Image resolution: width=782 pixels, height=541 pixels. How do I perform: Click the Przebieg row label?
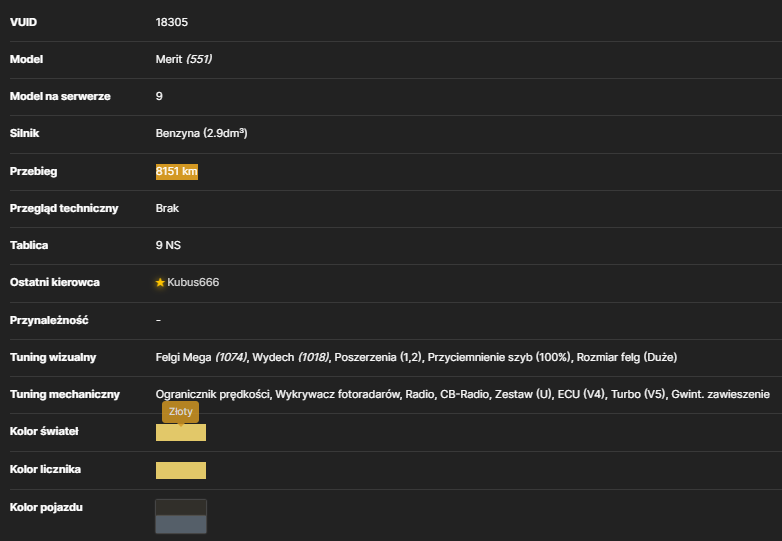click(33, 172)
